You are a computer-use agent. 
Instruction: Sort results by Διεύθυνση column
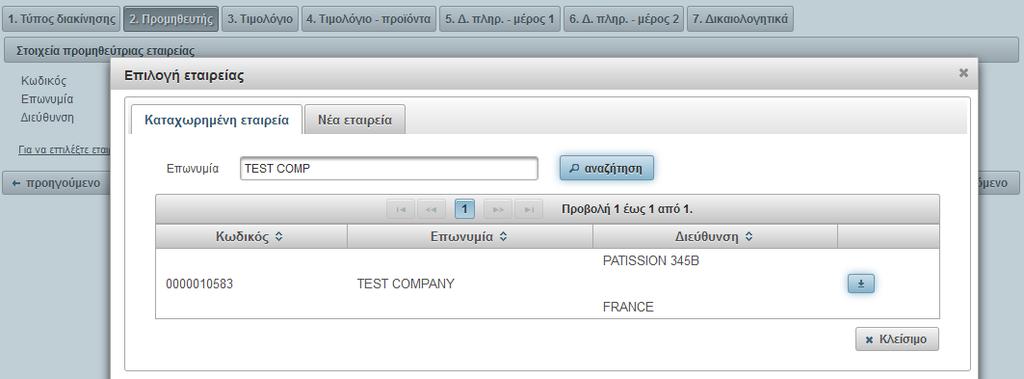714,237
